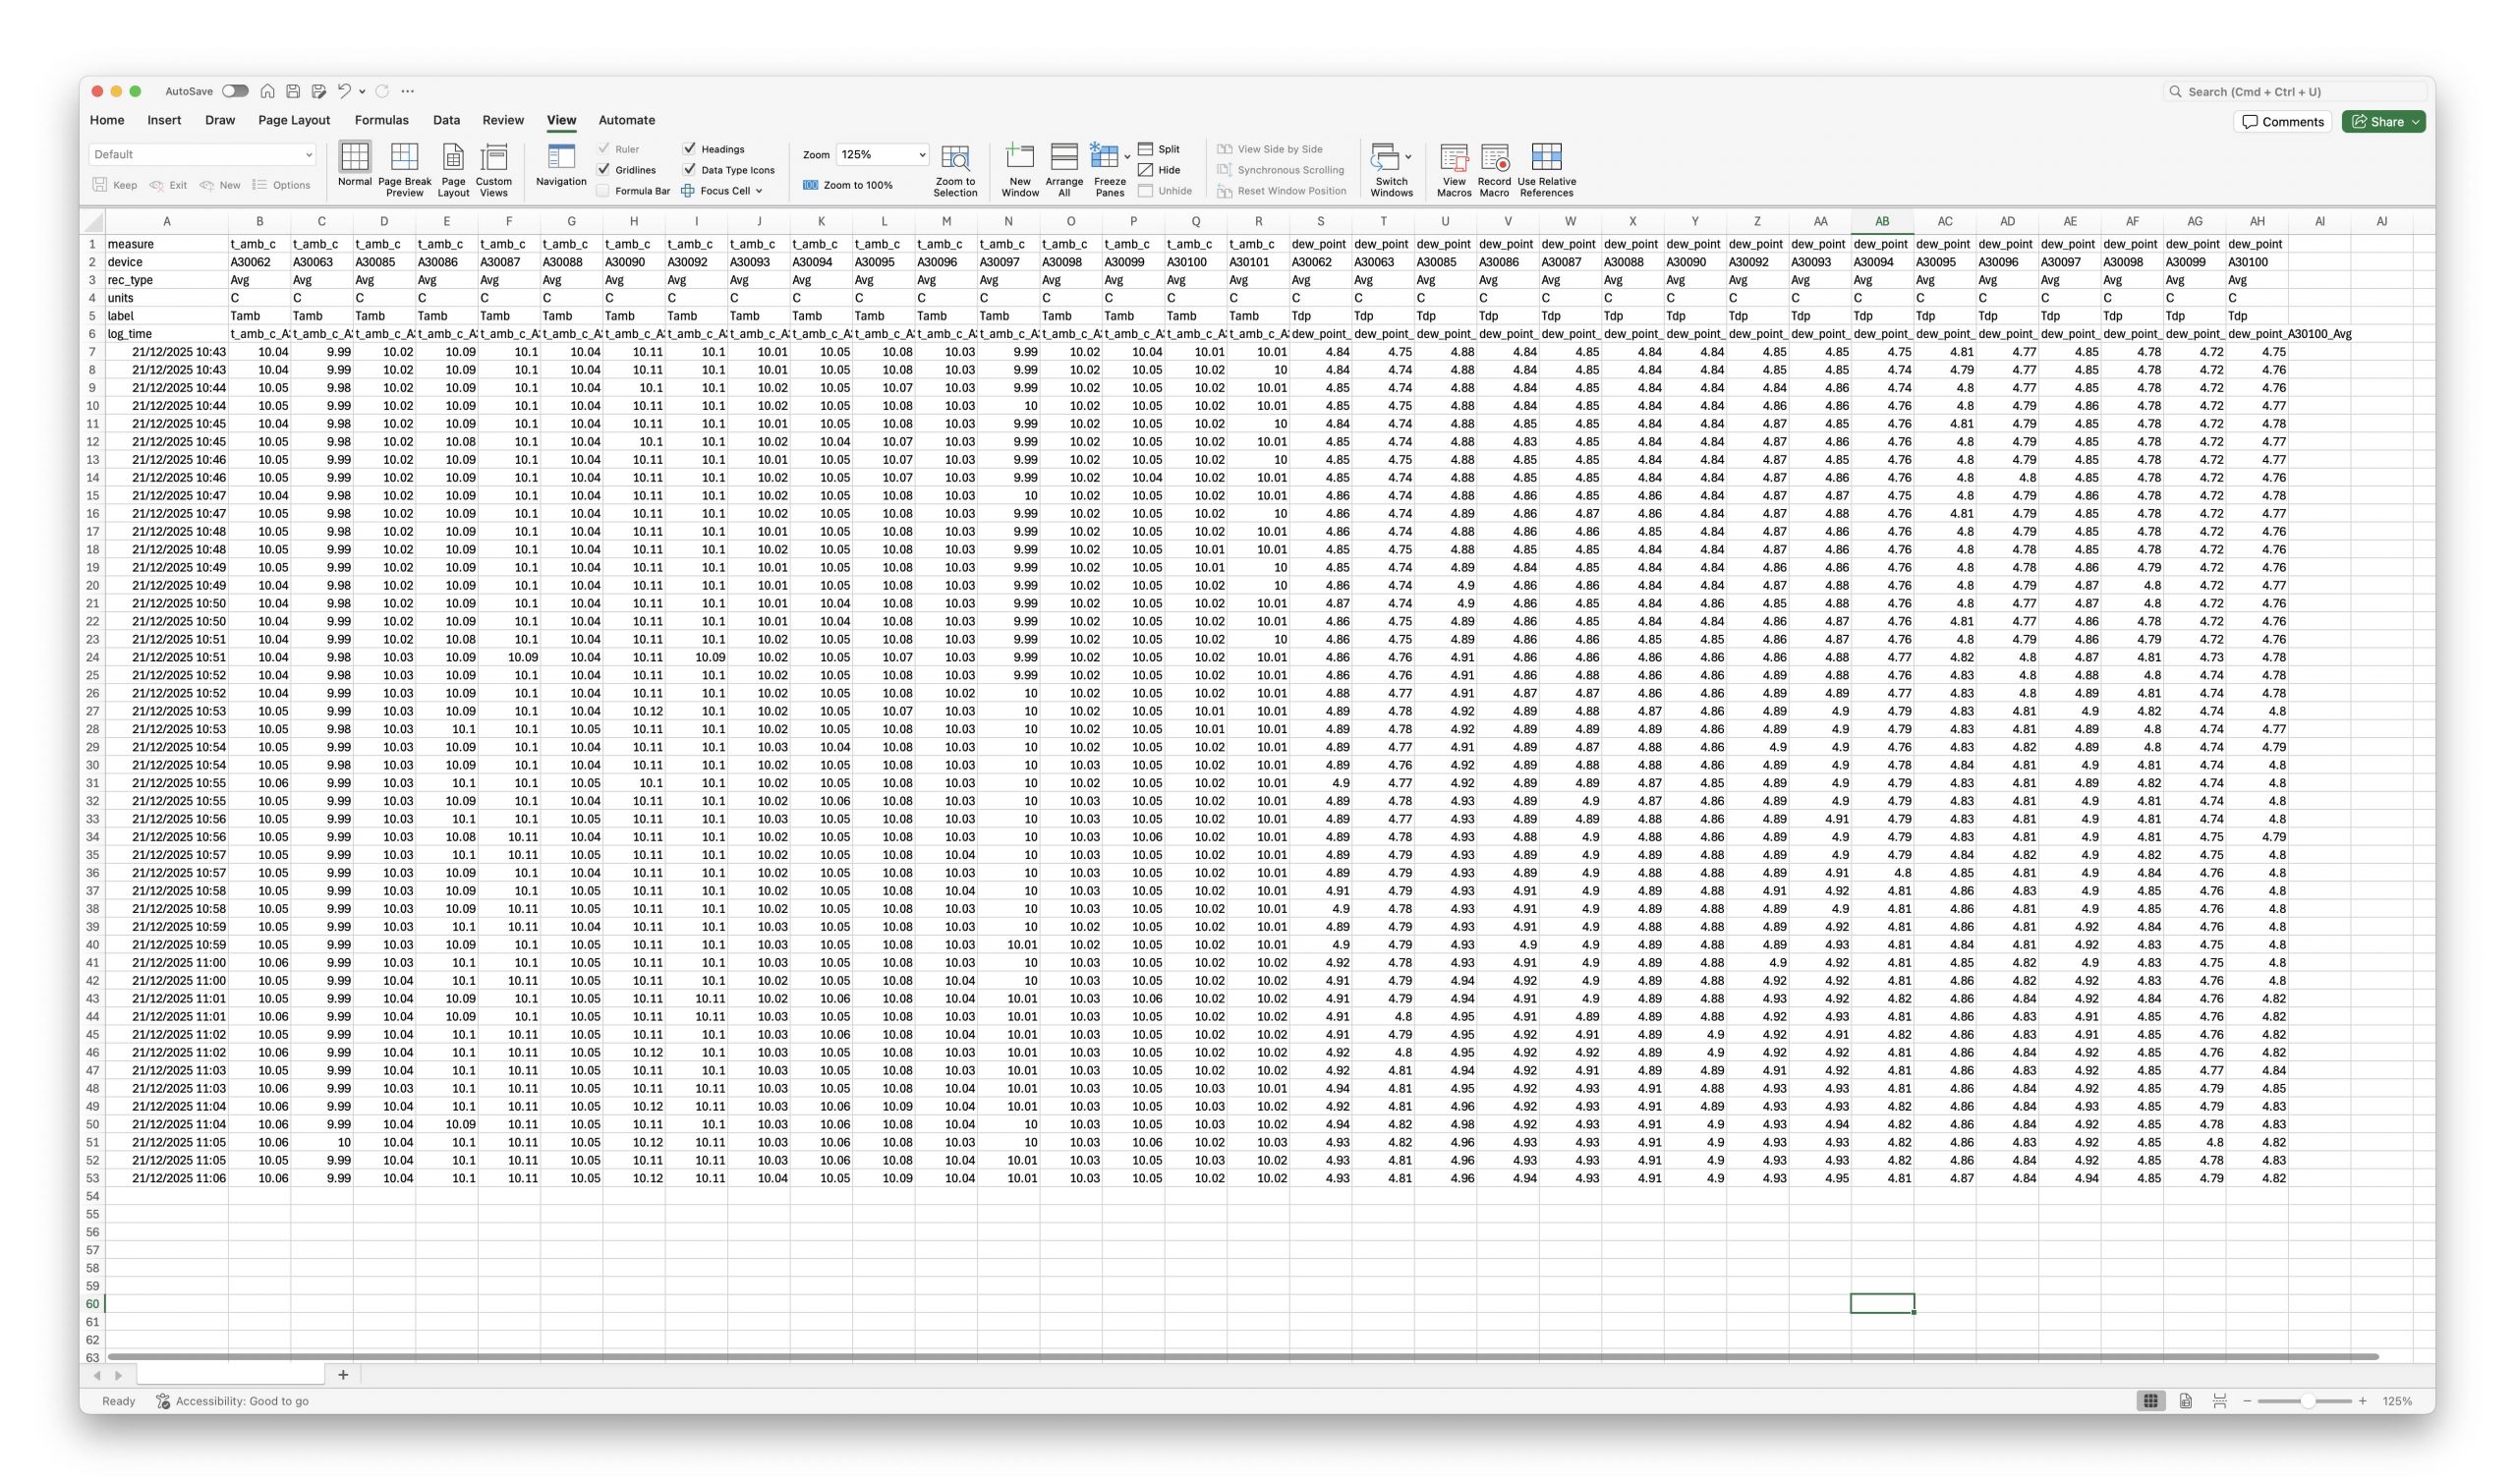
Task: Click Use Relative References icon
Action: [x=1546, y=157]
